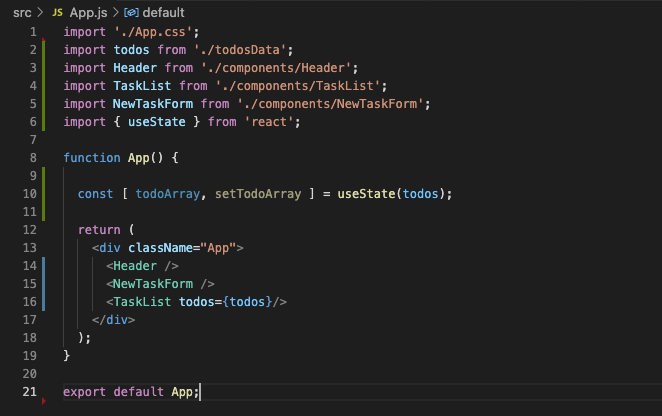The height and width of the screenshot is (416, 662).
Task: Click the './App.css' import string
Action: pos(153,32)
